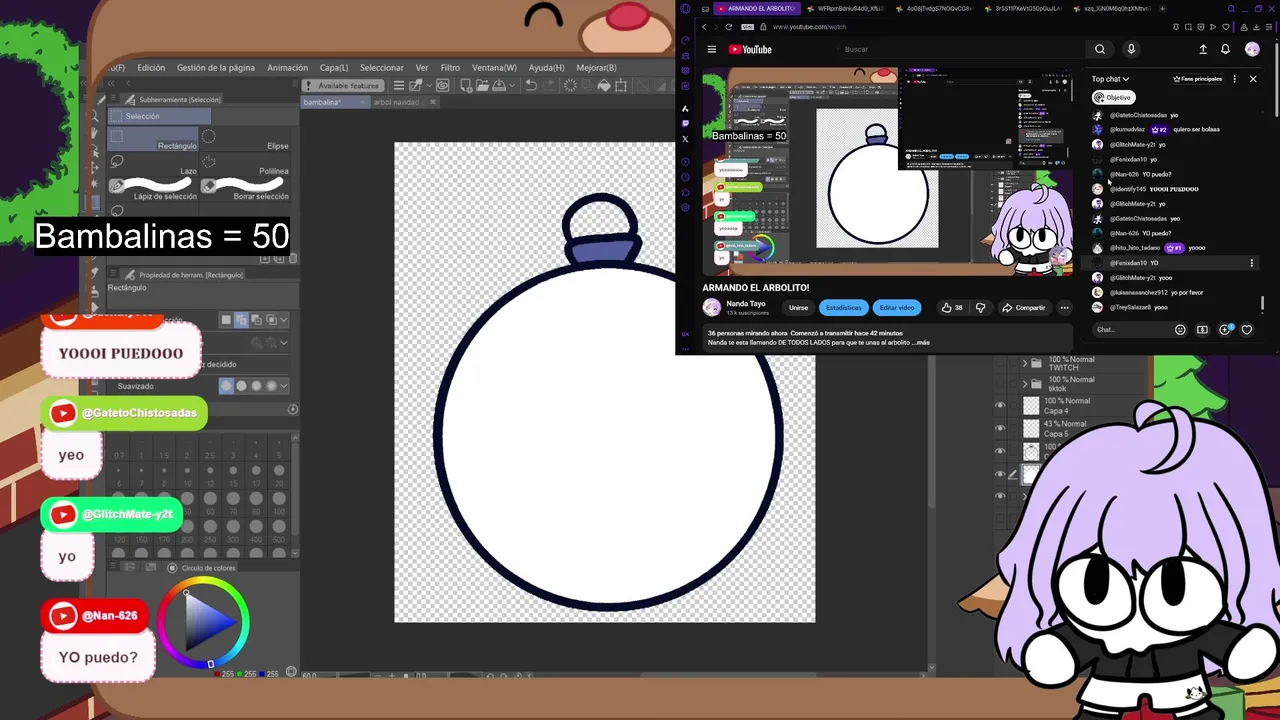The height and width of the screenshot is (720, 1280).
Task: Click the Available features button
Action: (x=343, y=86)
